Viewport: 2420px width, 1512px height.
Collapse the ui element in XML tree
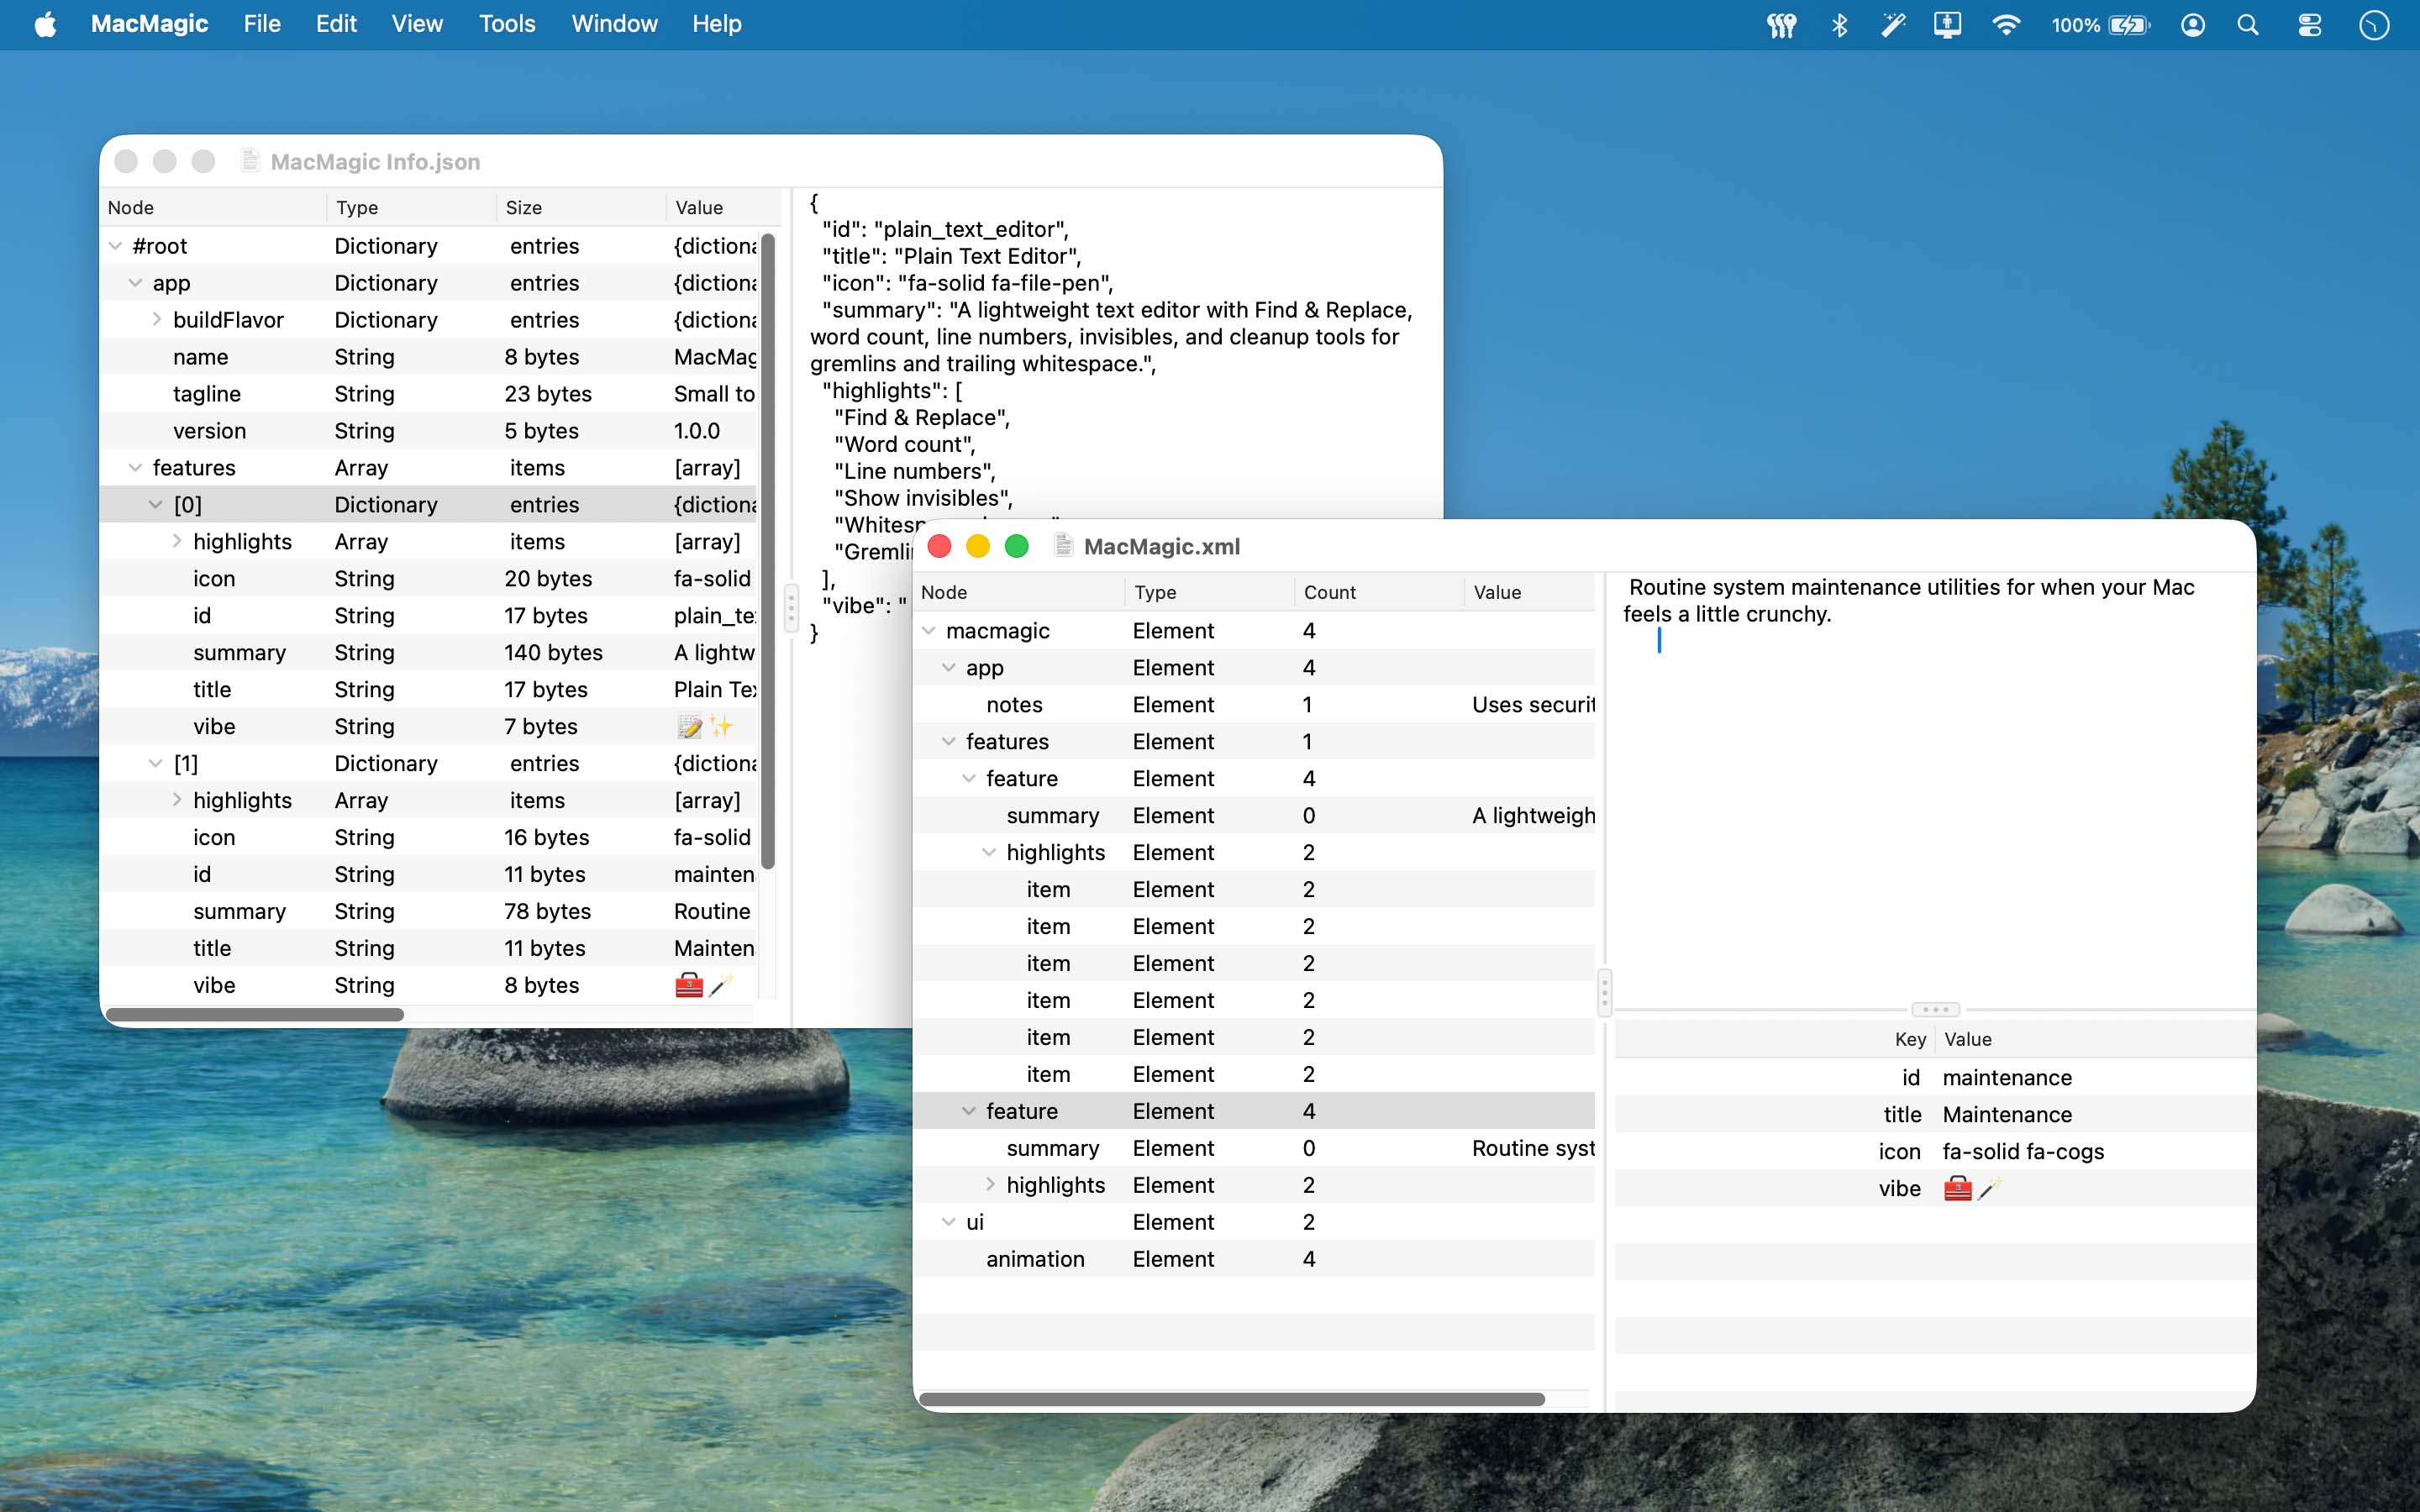click(948, 1222)
